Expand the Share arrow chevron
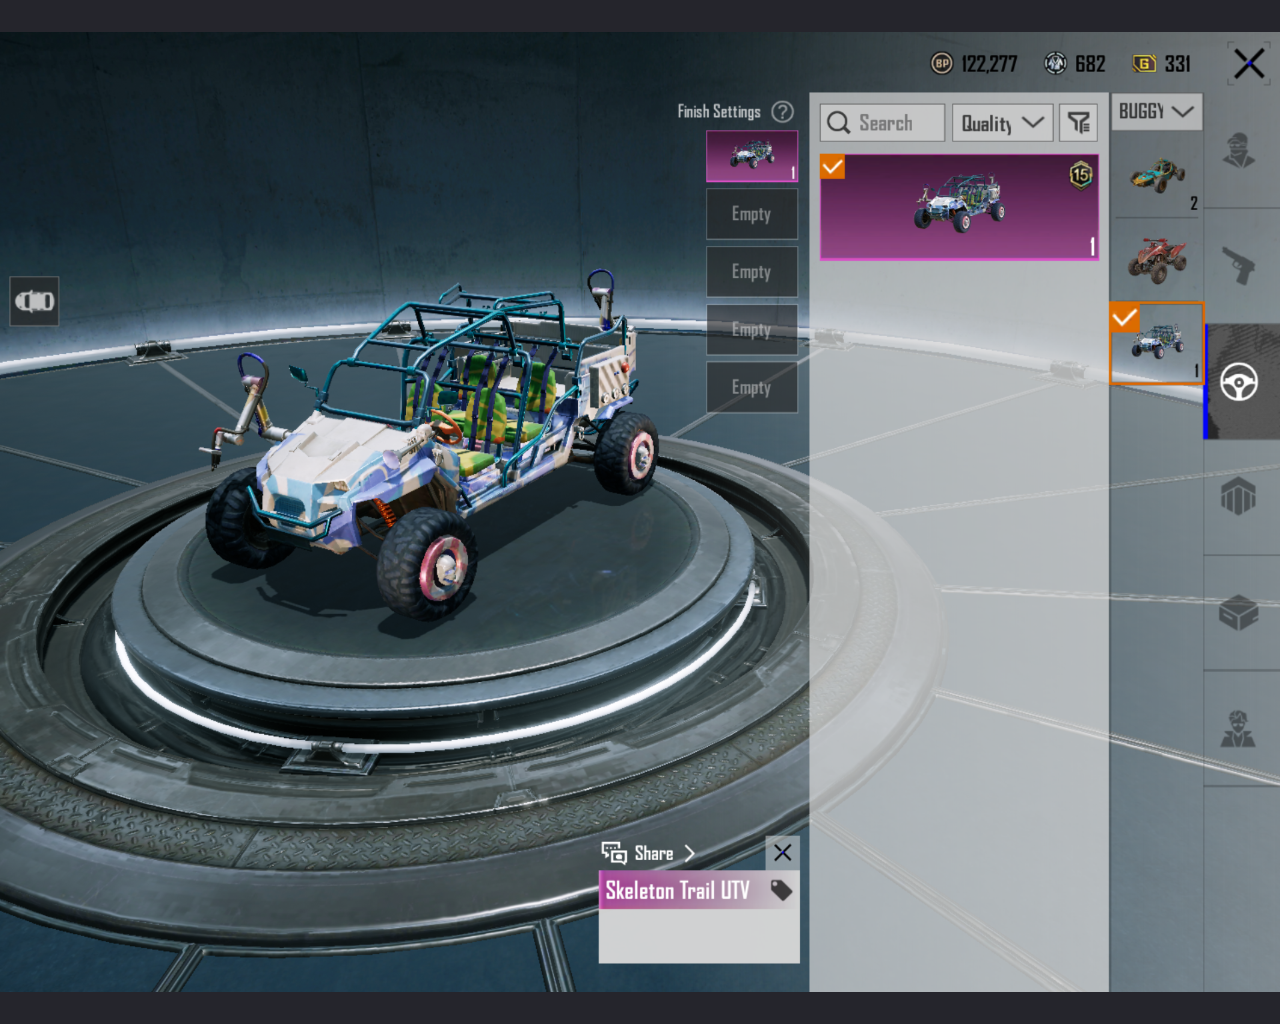 click(x=689, y=853)
